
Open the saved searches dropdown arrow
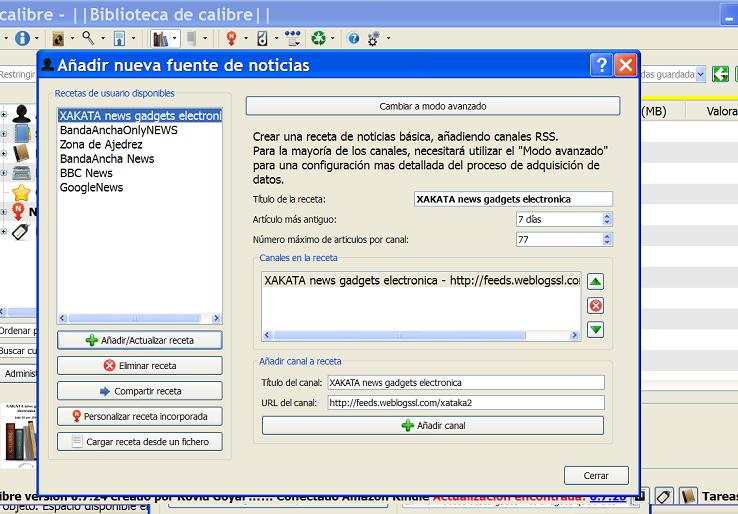(x=700, y=74)
